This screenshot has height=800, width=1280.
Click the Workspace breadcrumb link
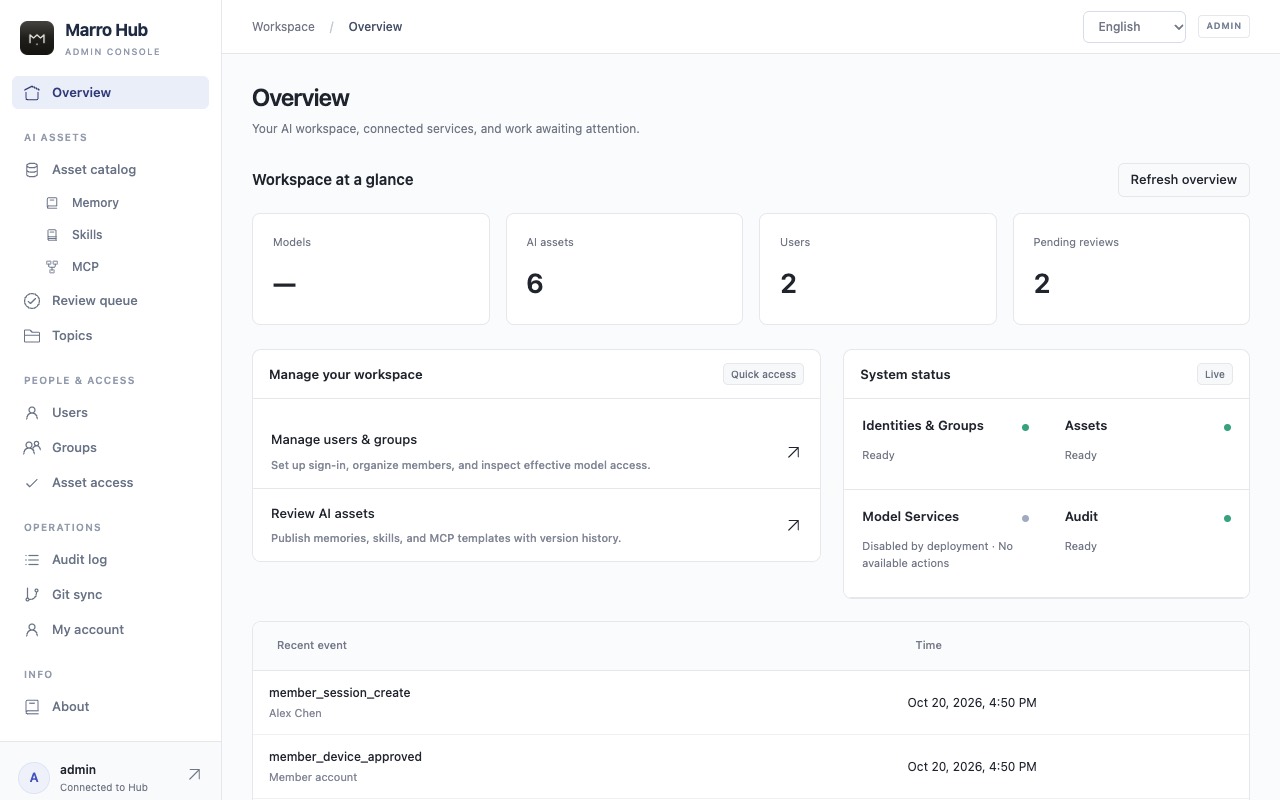click(283, 27)
